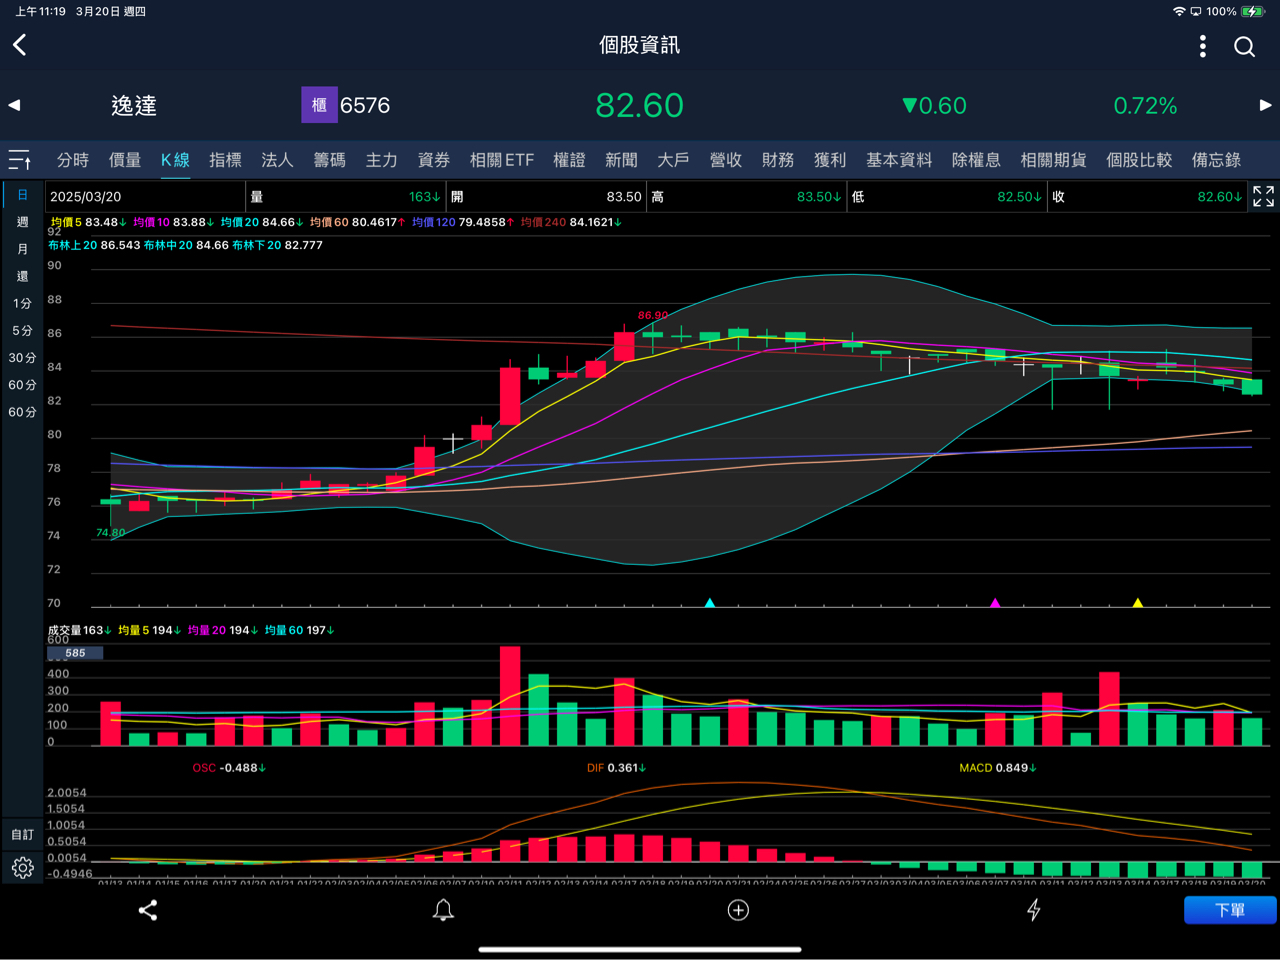Set a price alert with bell icon
Screen dimensions: 1280x960
coord(443,910)
